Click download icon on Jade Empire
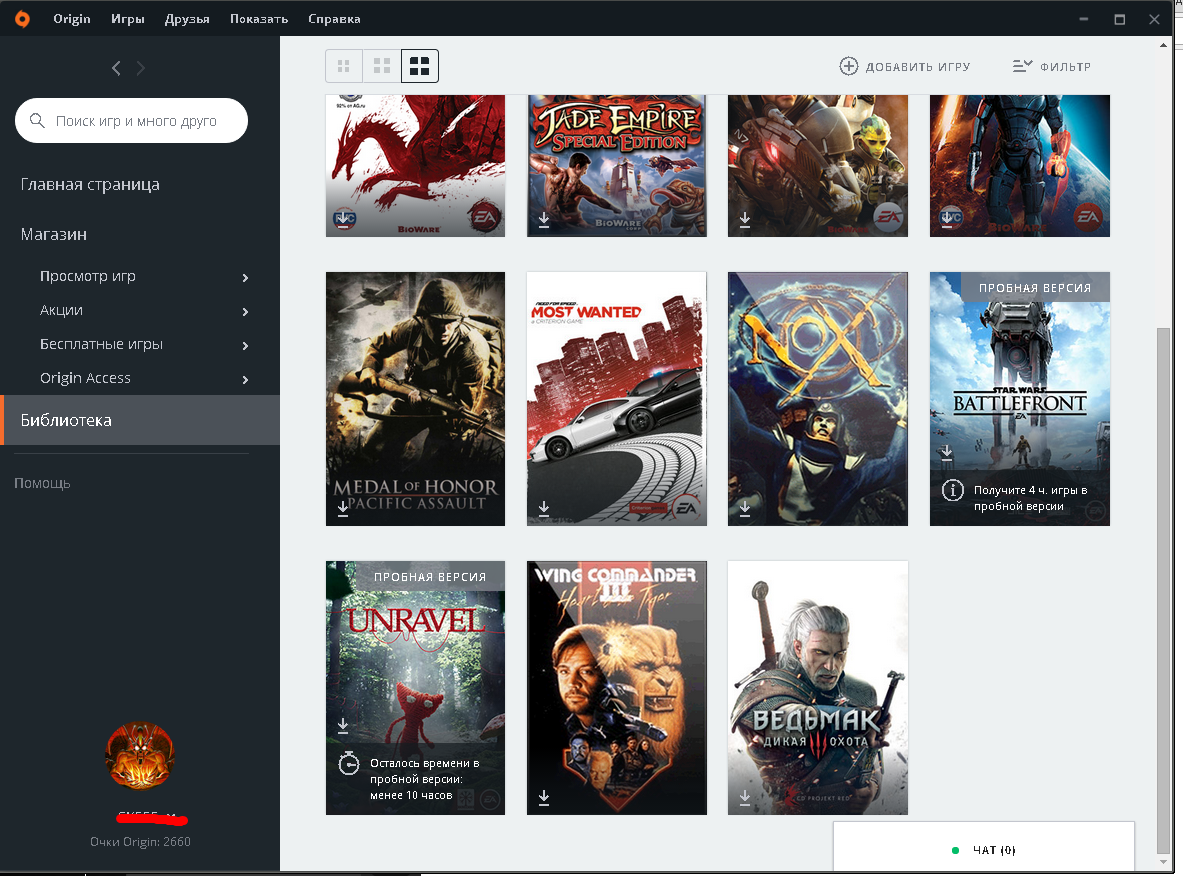1183x876 pixels. click(544, 219)
